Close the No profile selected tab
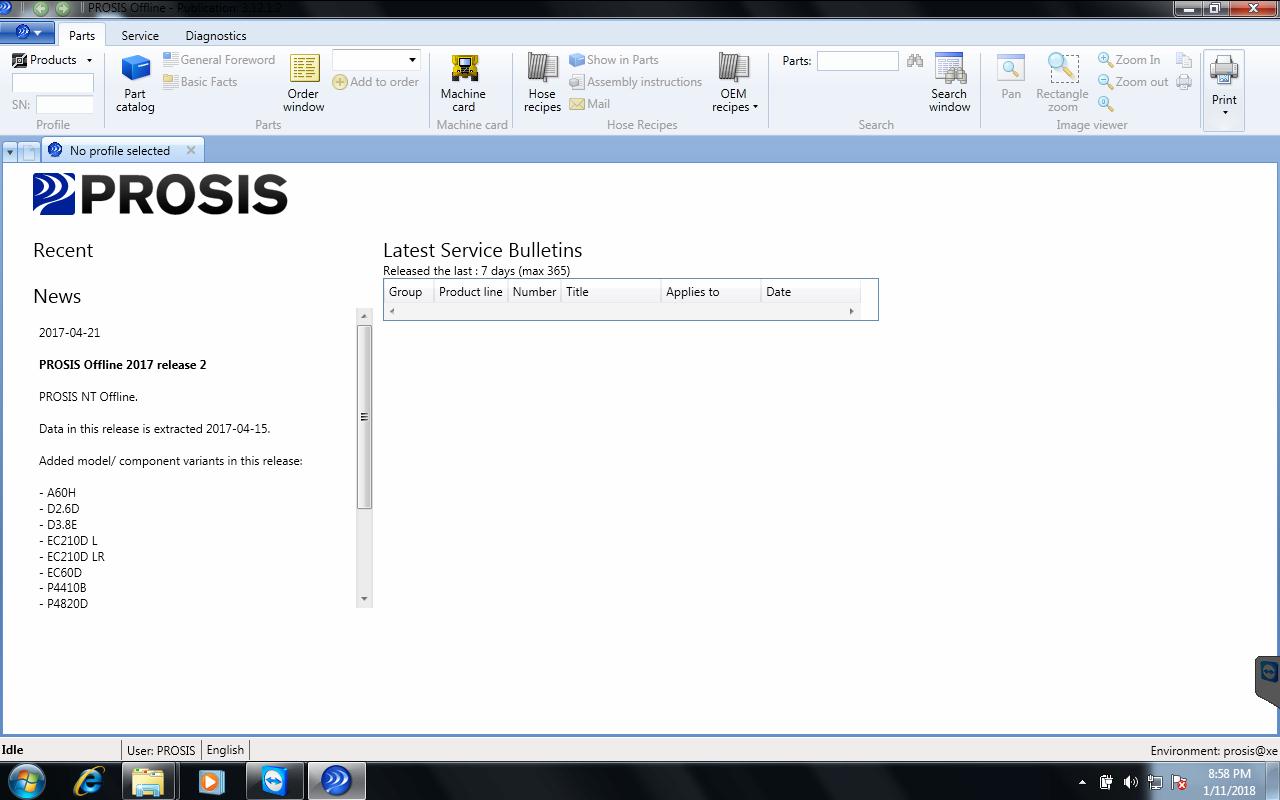1280x800 pixels. 191,150
